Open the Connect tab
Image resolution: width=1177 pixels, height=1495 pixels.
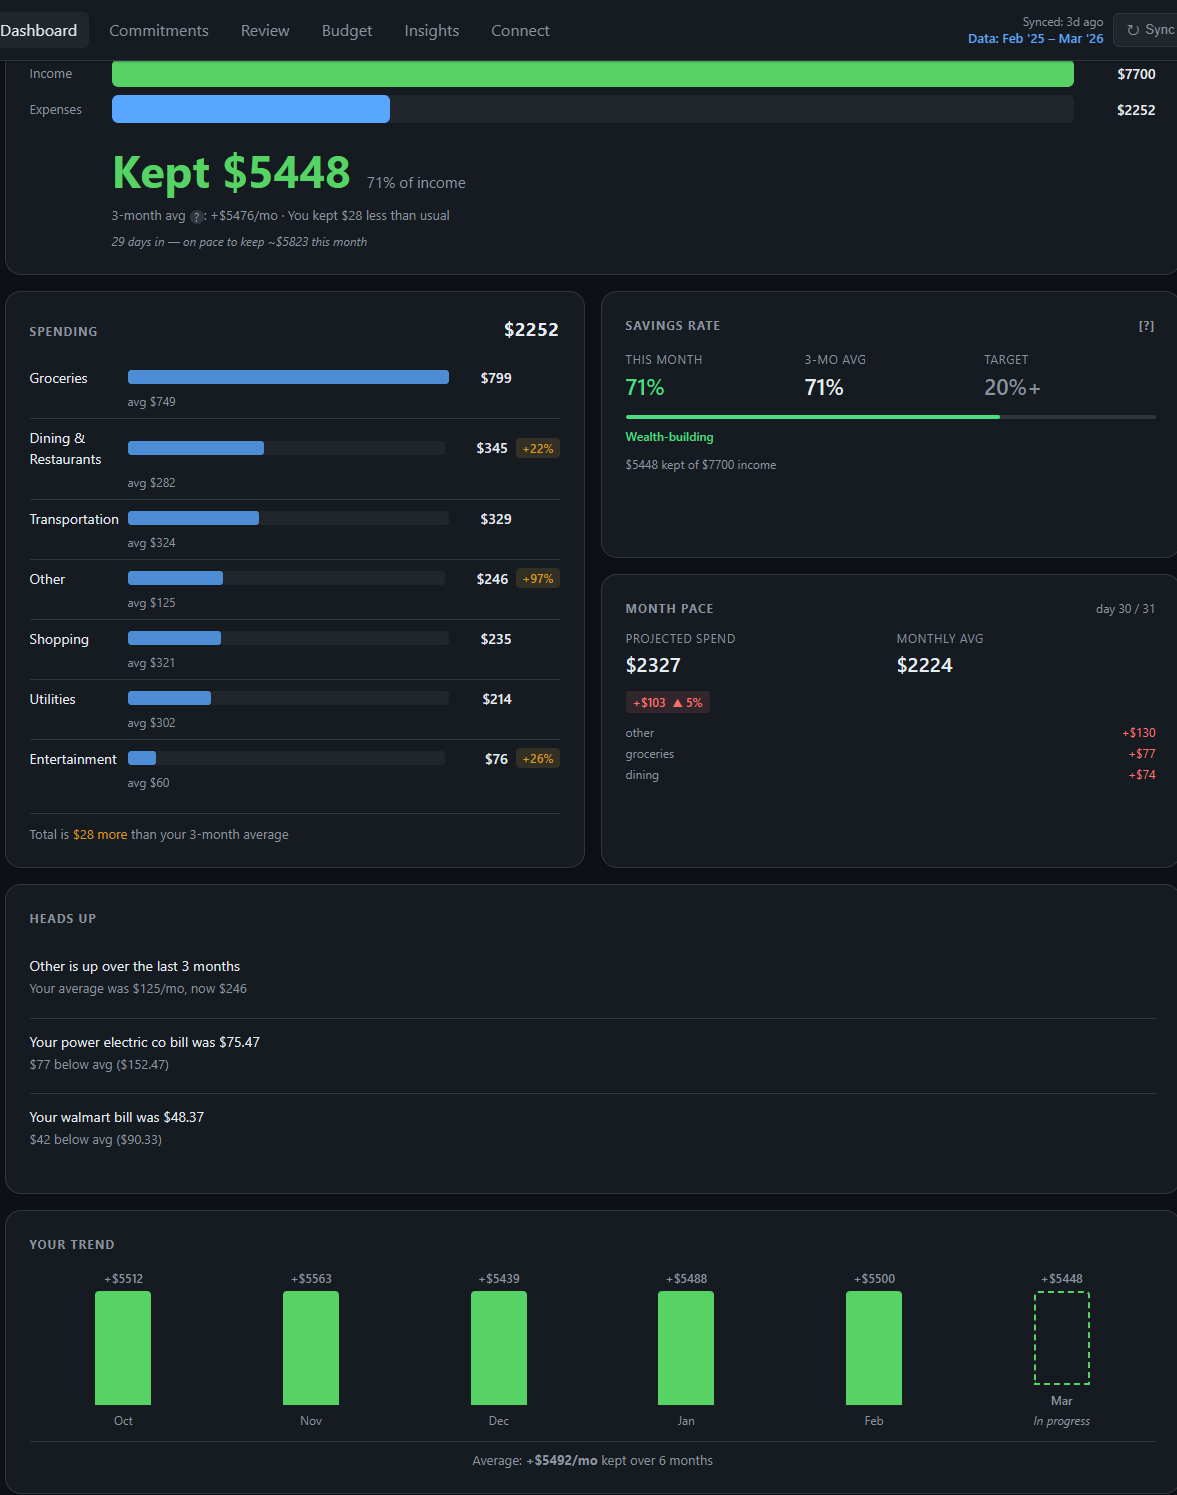519,30
